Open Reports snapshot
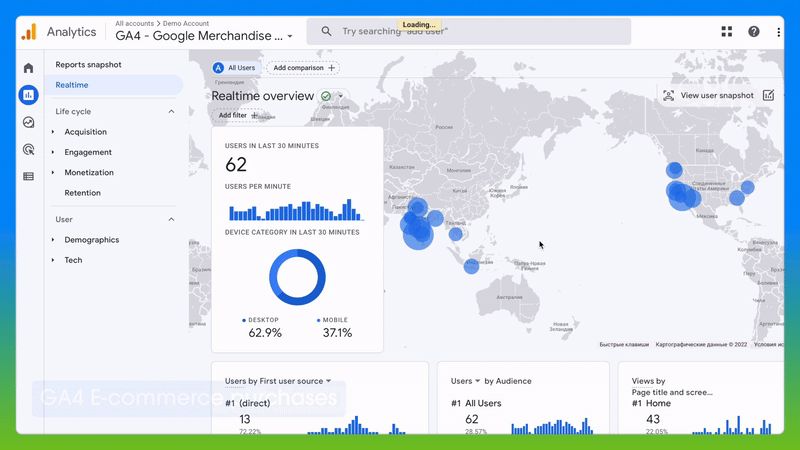The width and height of the screenshot is (800, 450). click(x=88, y=65)
